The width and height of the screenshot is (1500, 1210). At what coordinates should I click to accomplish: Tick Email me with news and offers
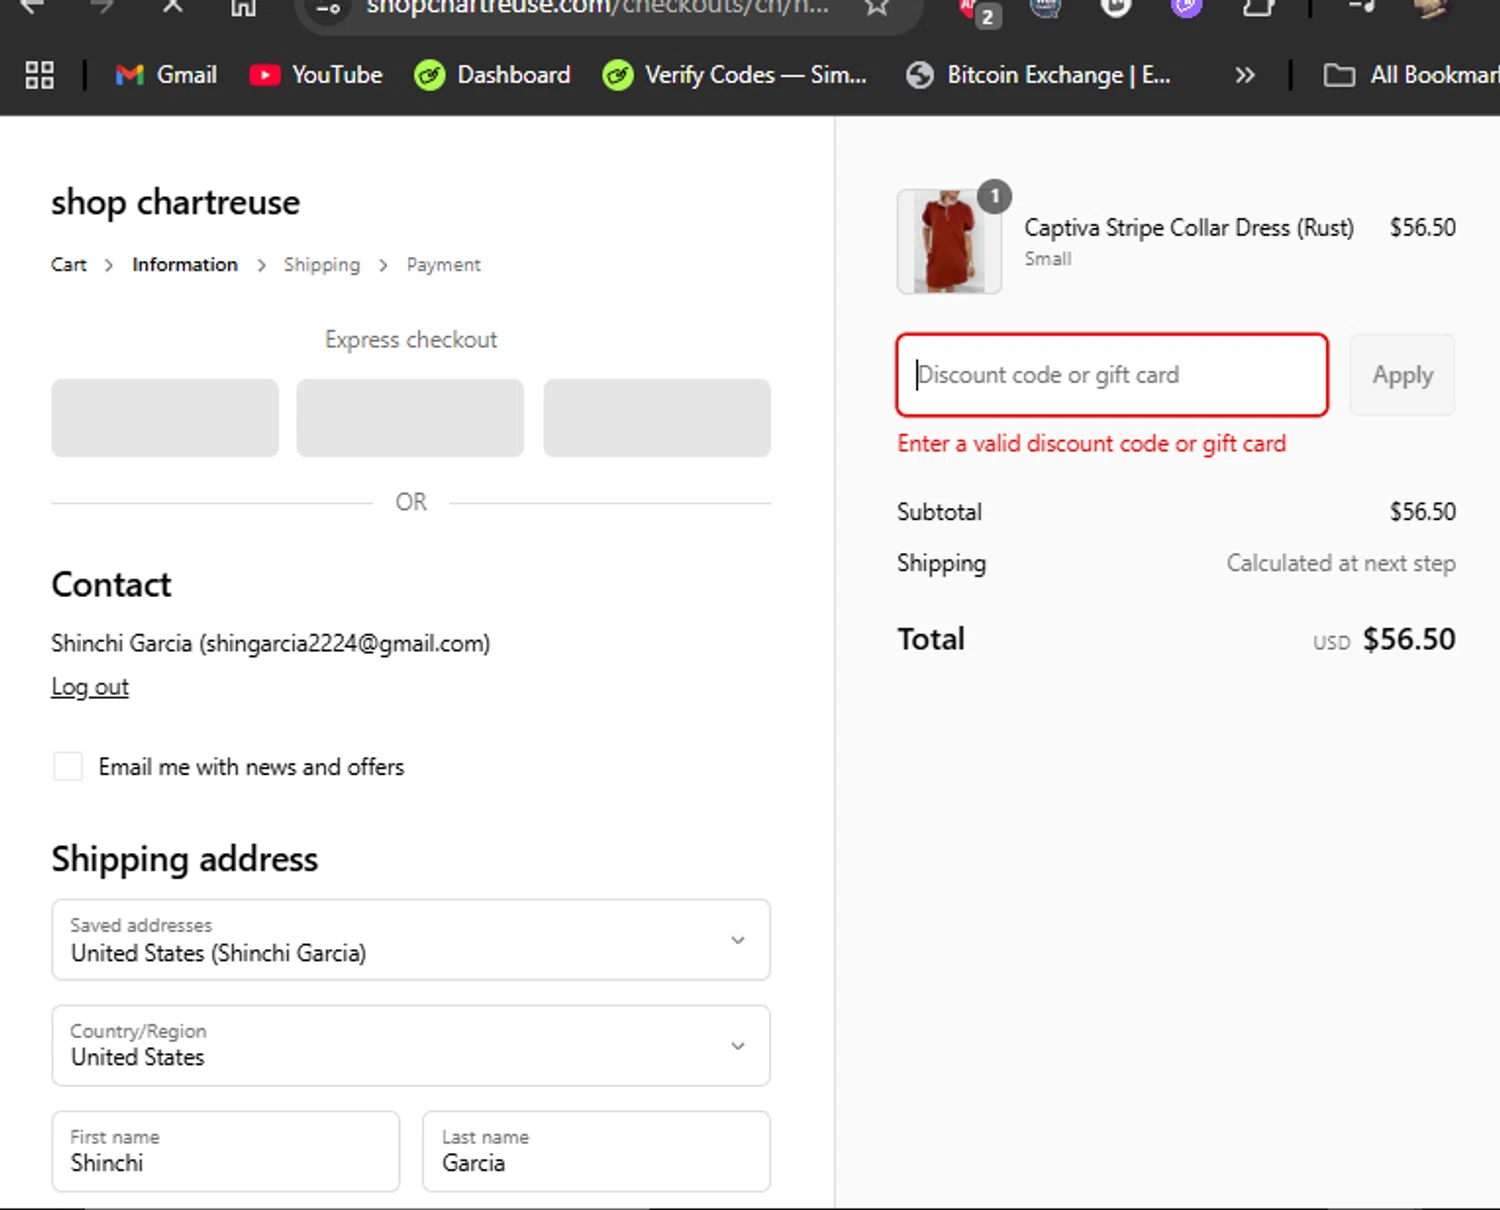[x=68, y=767]
